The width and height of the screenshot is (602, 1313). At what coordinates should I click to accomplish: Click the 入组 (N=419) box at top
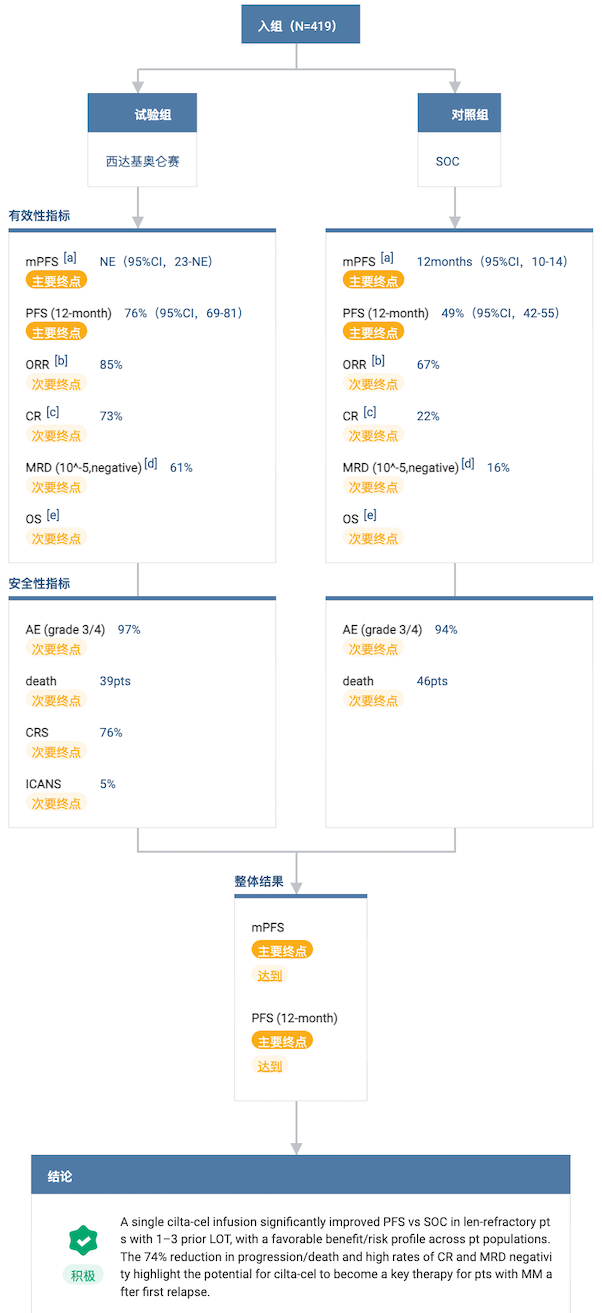point(300,26)
